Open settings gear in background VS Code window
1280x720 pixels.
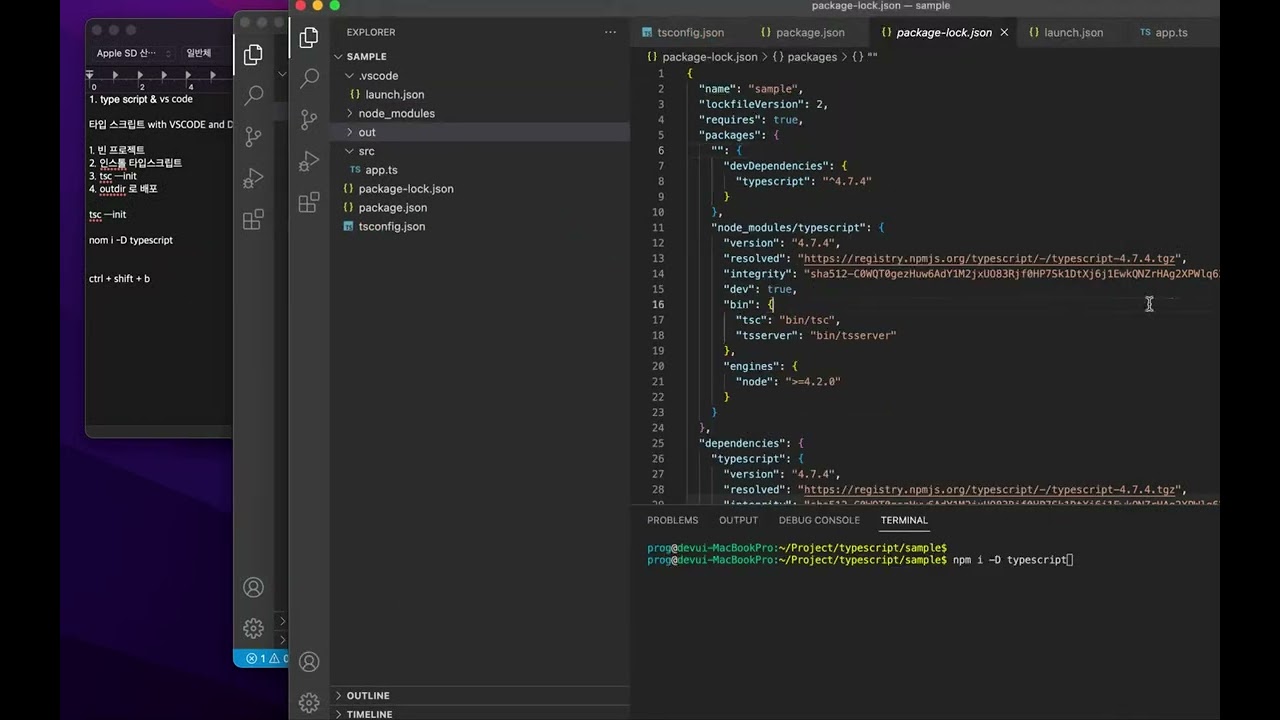pos(253,628)
